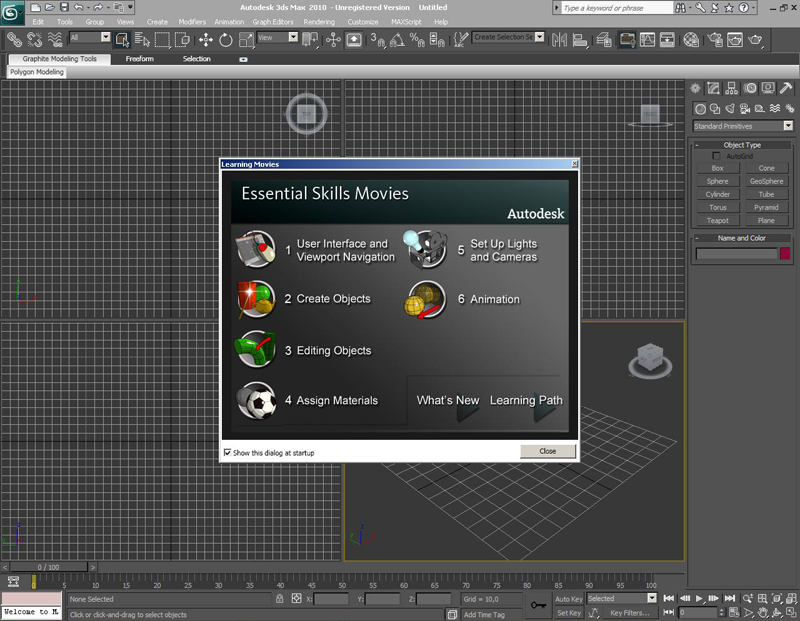Activate the Select and Rotate tool
This screenshot has width=800, height=621.
click(226, 39)
